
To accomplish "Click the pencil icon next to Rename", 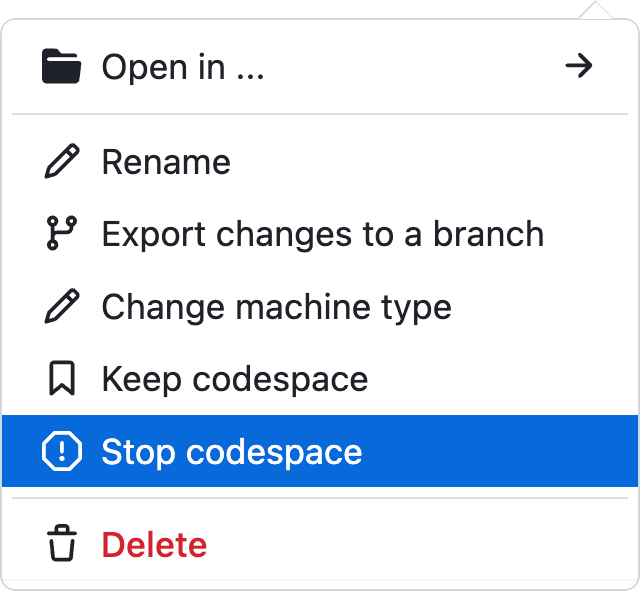I will pos(61,162).
